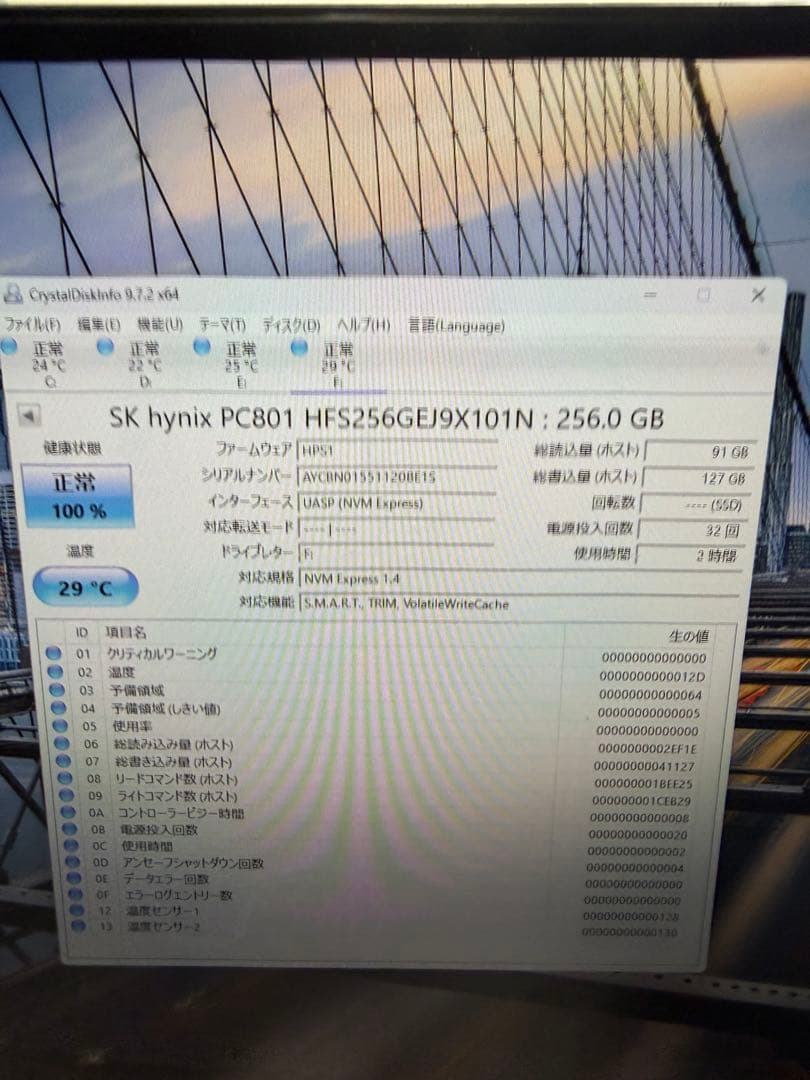Screen dimensions: 810x1080
Task: Select the 02 温度 attribute row
Action: click(377, 673)
